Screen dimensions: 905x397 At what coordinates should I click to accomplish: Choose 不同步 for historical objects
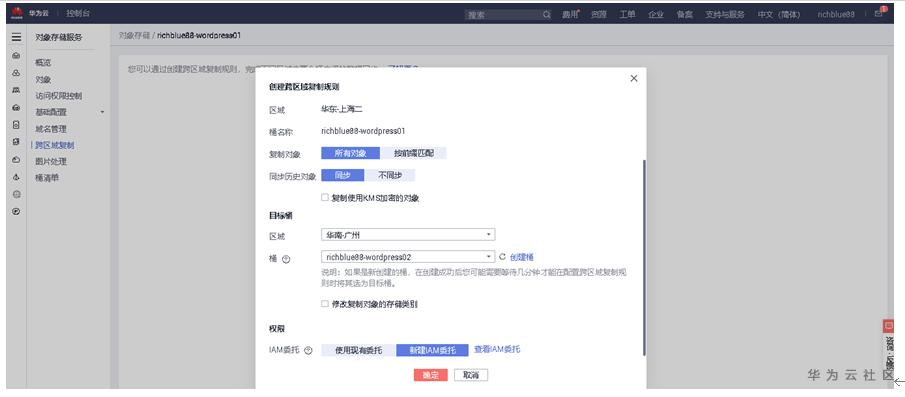pyautogui.click(x=390, y=175)
